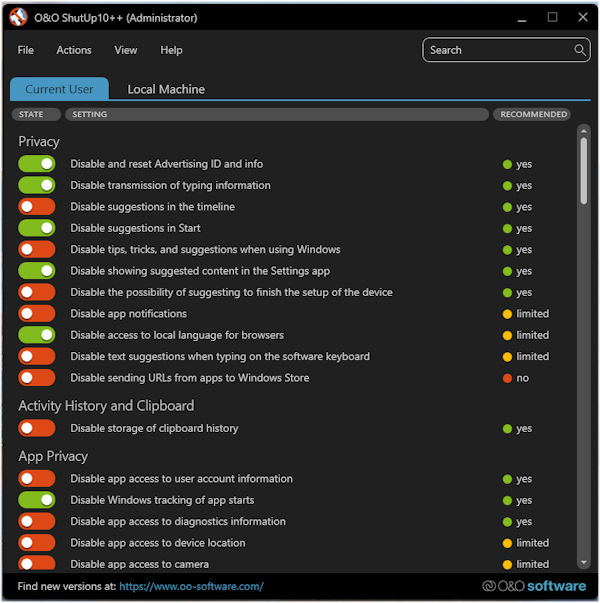Enable Disable tips, tricks, and suggestions switch
This screenshot has height=603, width=600.
point(37,249)
